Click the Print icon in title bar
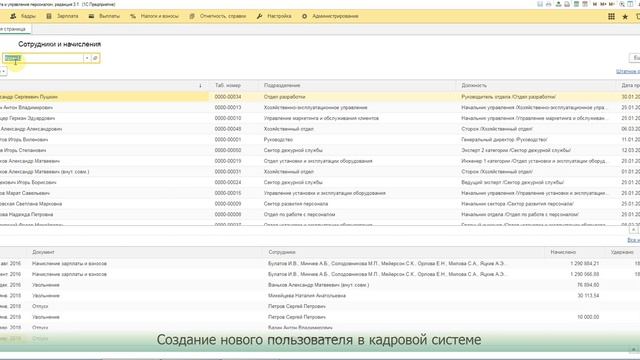This screenshot has height=360, width=640. 549,4
